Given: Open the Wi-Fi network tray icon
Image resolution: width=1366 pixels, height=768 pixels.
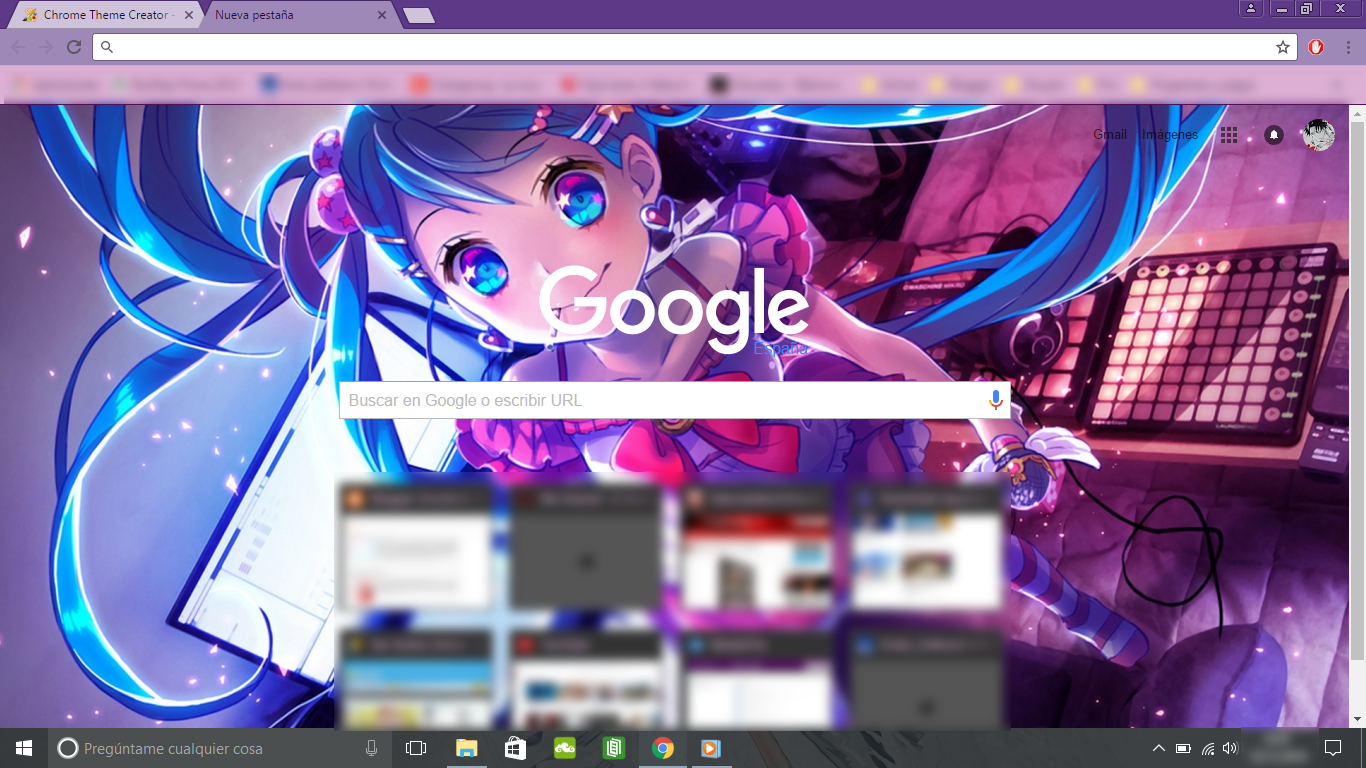Looking at the screenshot, I should tap(1208, 748).
